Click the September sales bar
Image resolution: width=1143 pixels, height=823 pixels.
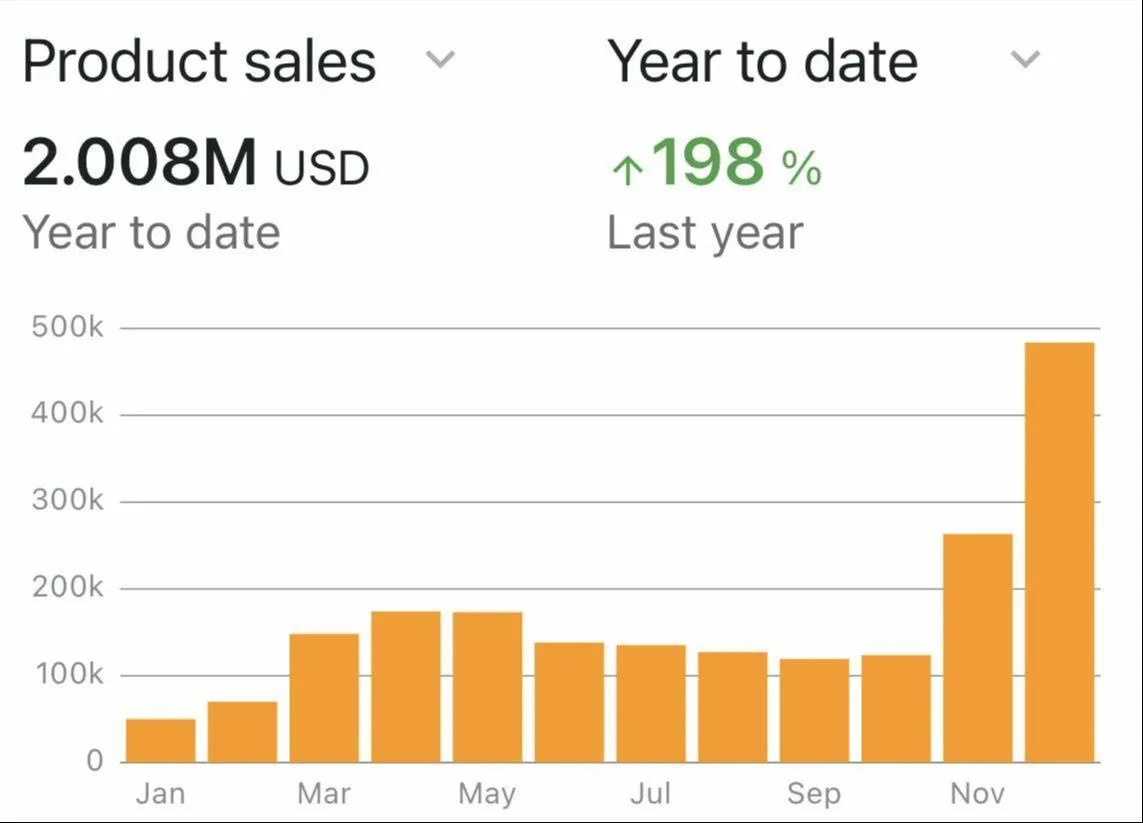coord(814,710)
